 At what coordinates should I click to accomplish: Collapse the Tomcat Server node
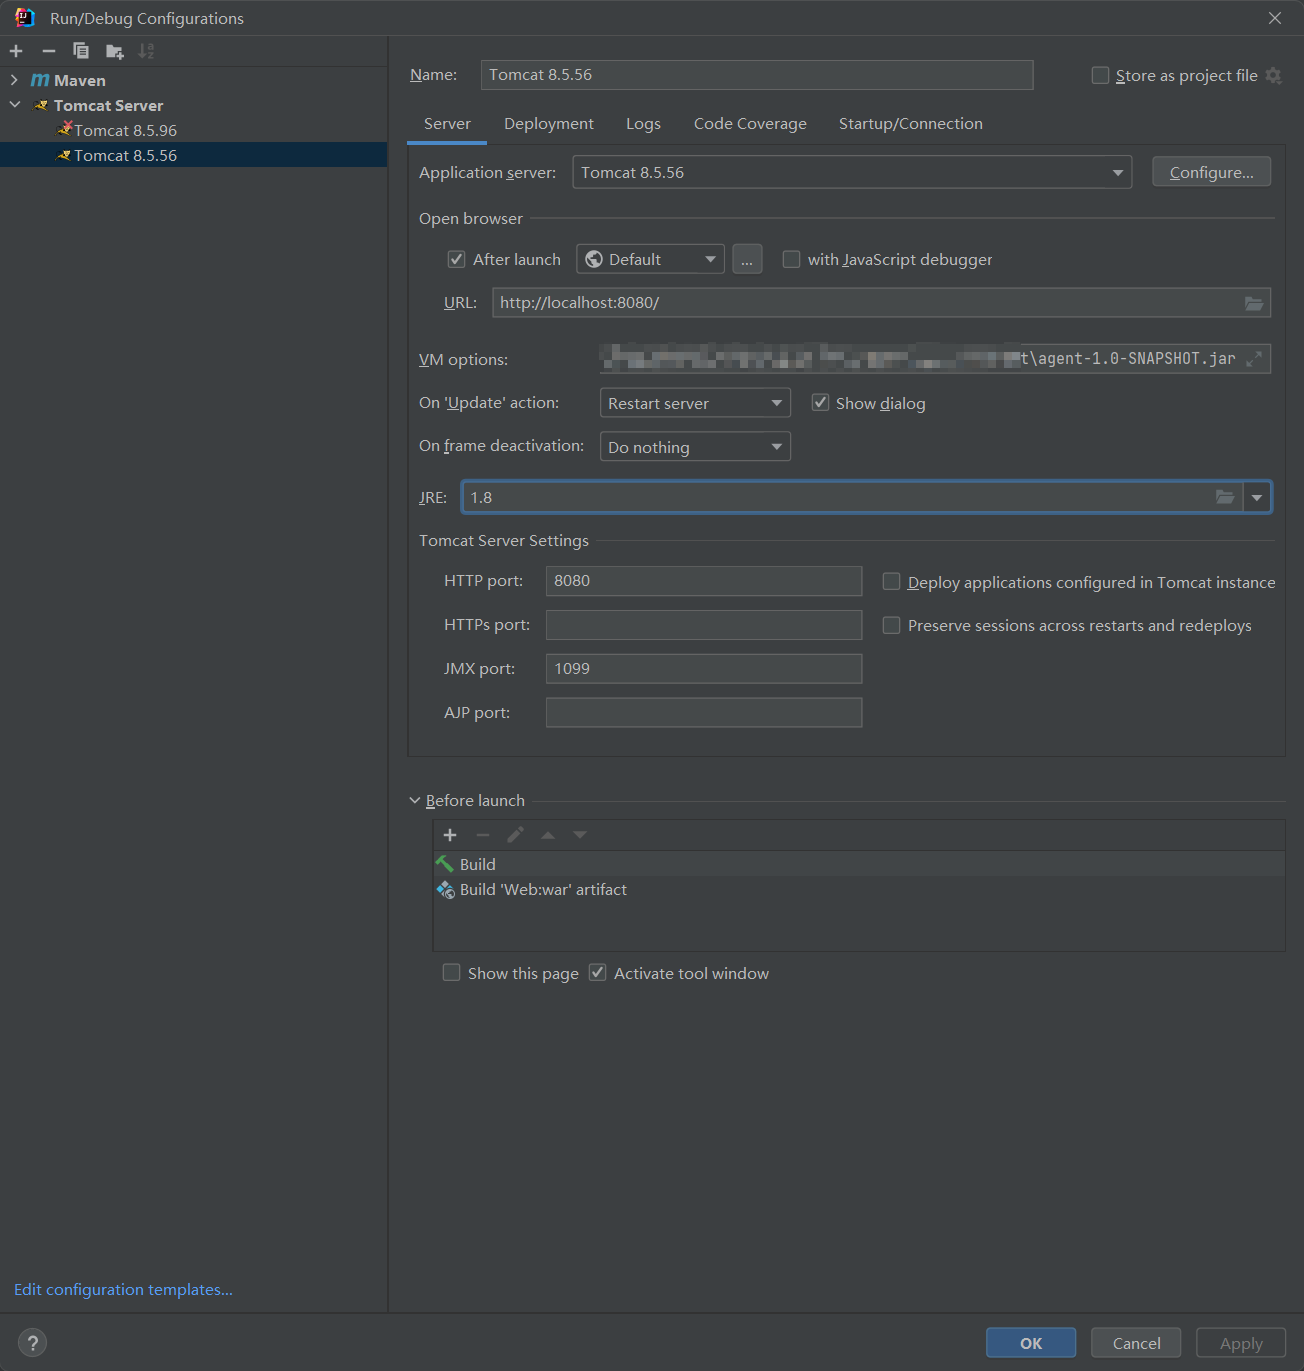point(14,105)
